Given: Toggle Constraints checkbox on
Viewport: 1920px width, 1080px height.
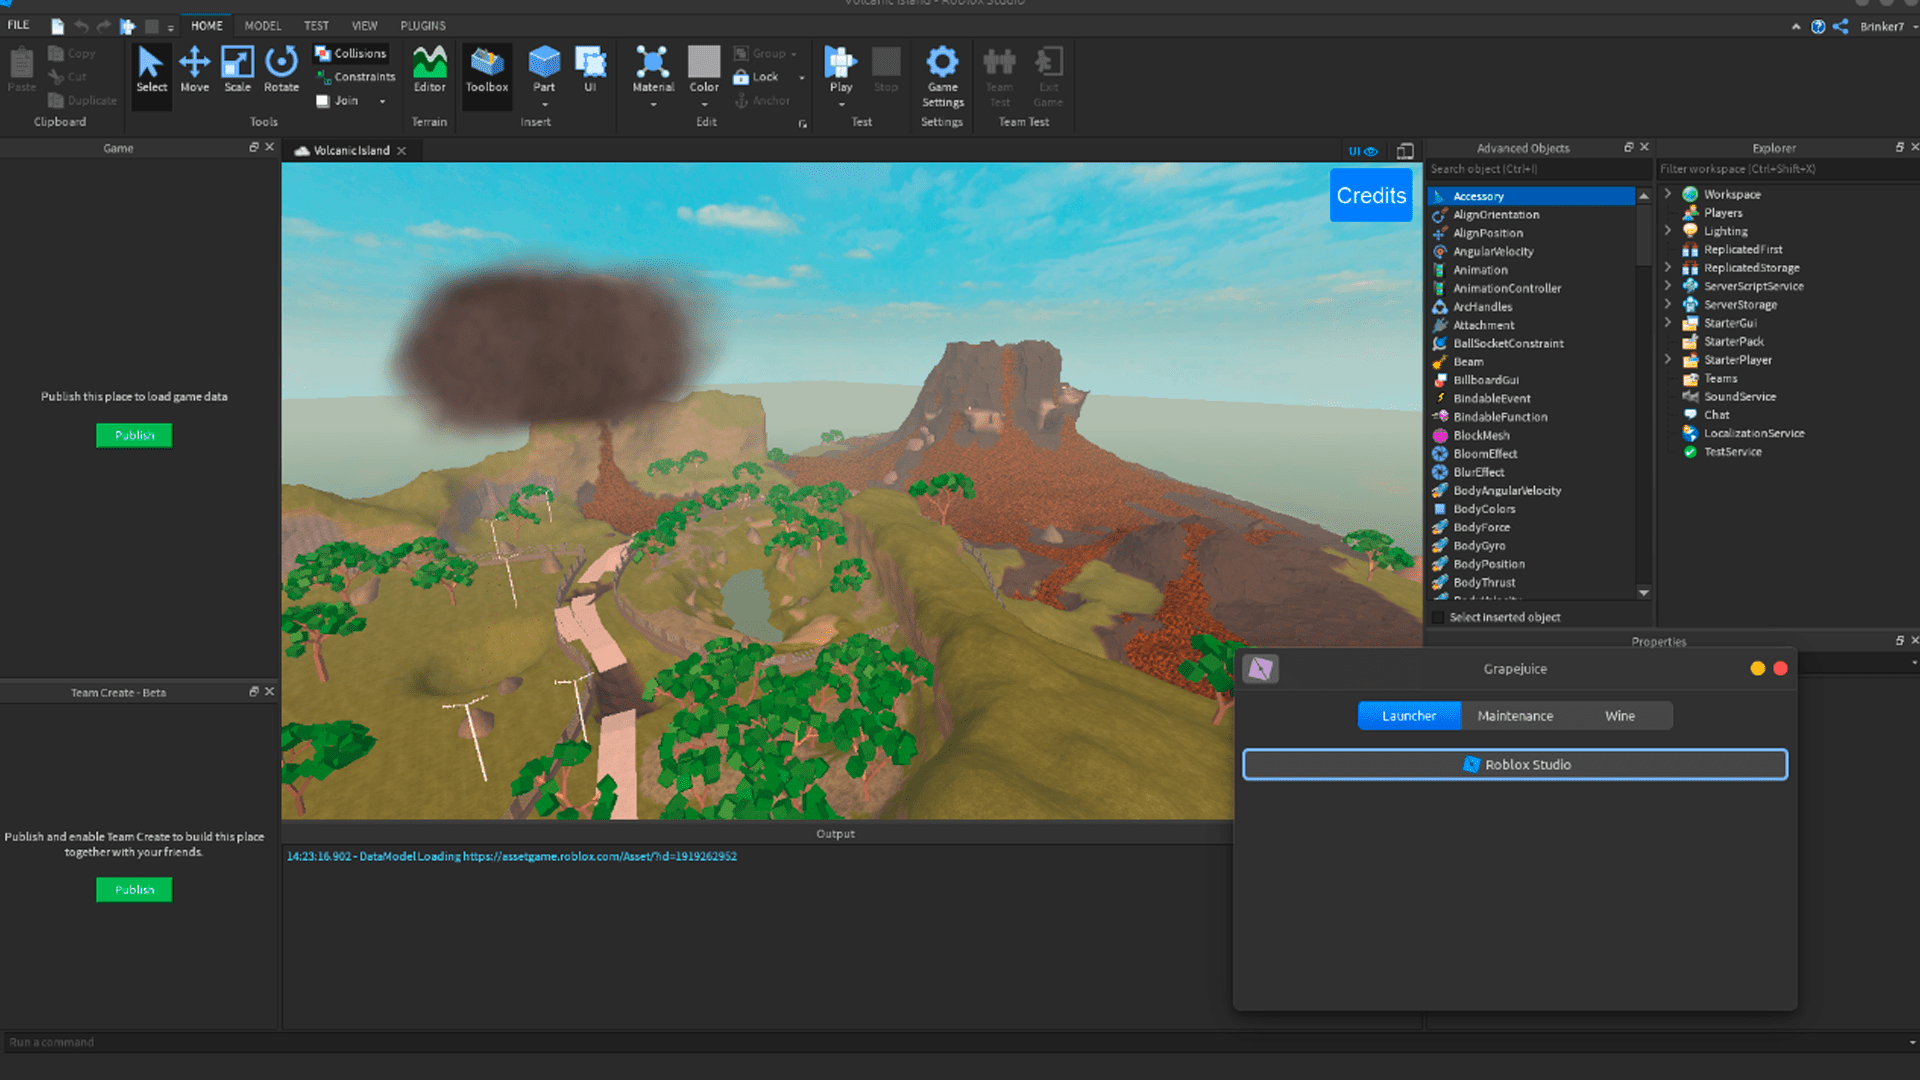Looking at the screenshot, I should (349, 75).
